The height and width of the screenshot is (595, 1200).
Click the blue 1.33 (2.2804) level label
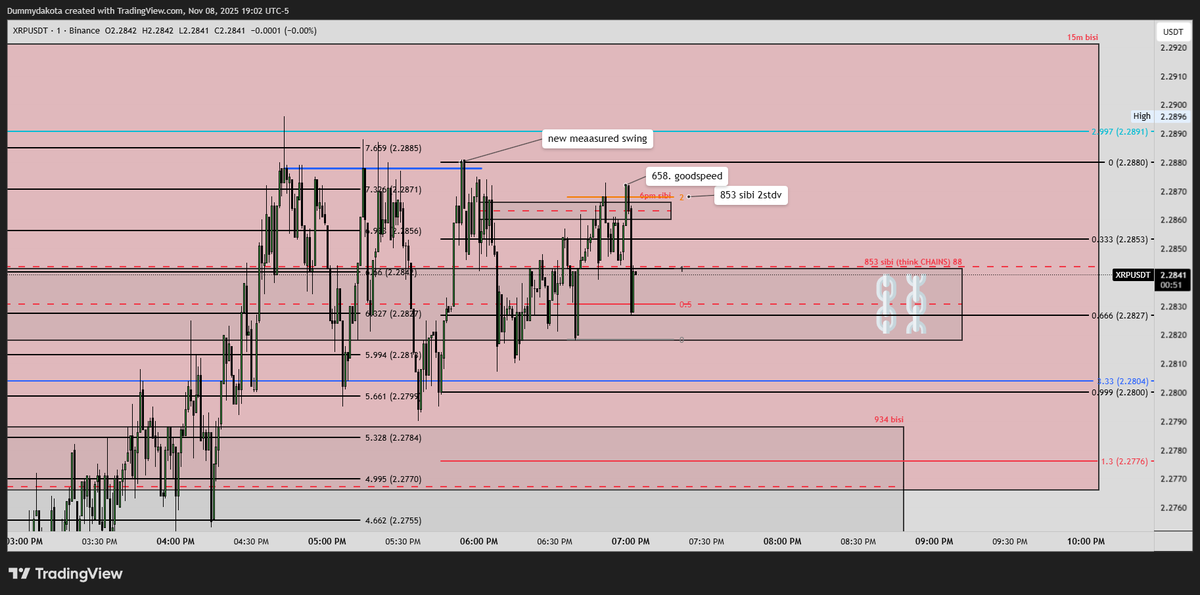[1124, 381]
